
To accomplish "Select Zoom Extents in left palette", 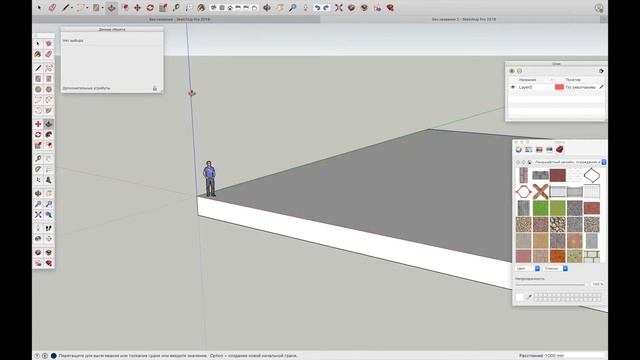I will 38,214.
